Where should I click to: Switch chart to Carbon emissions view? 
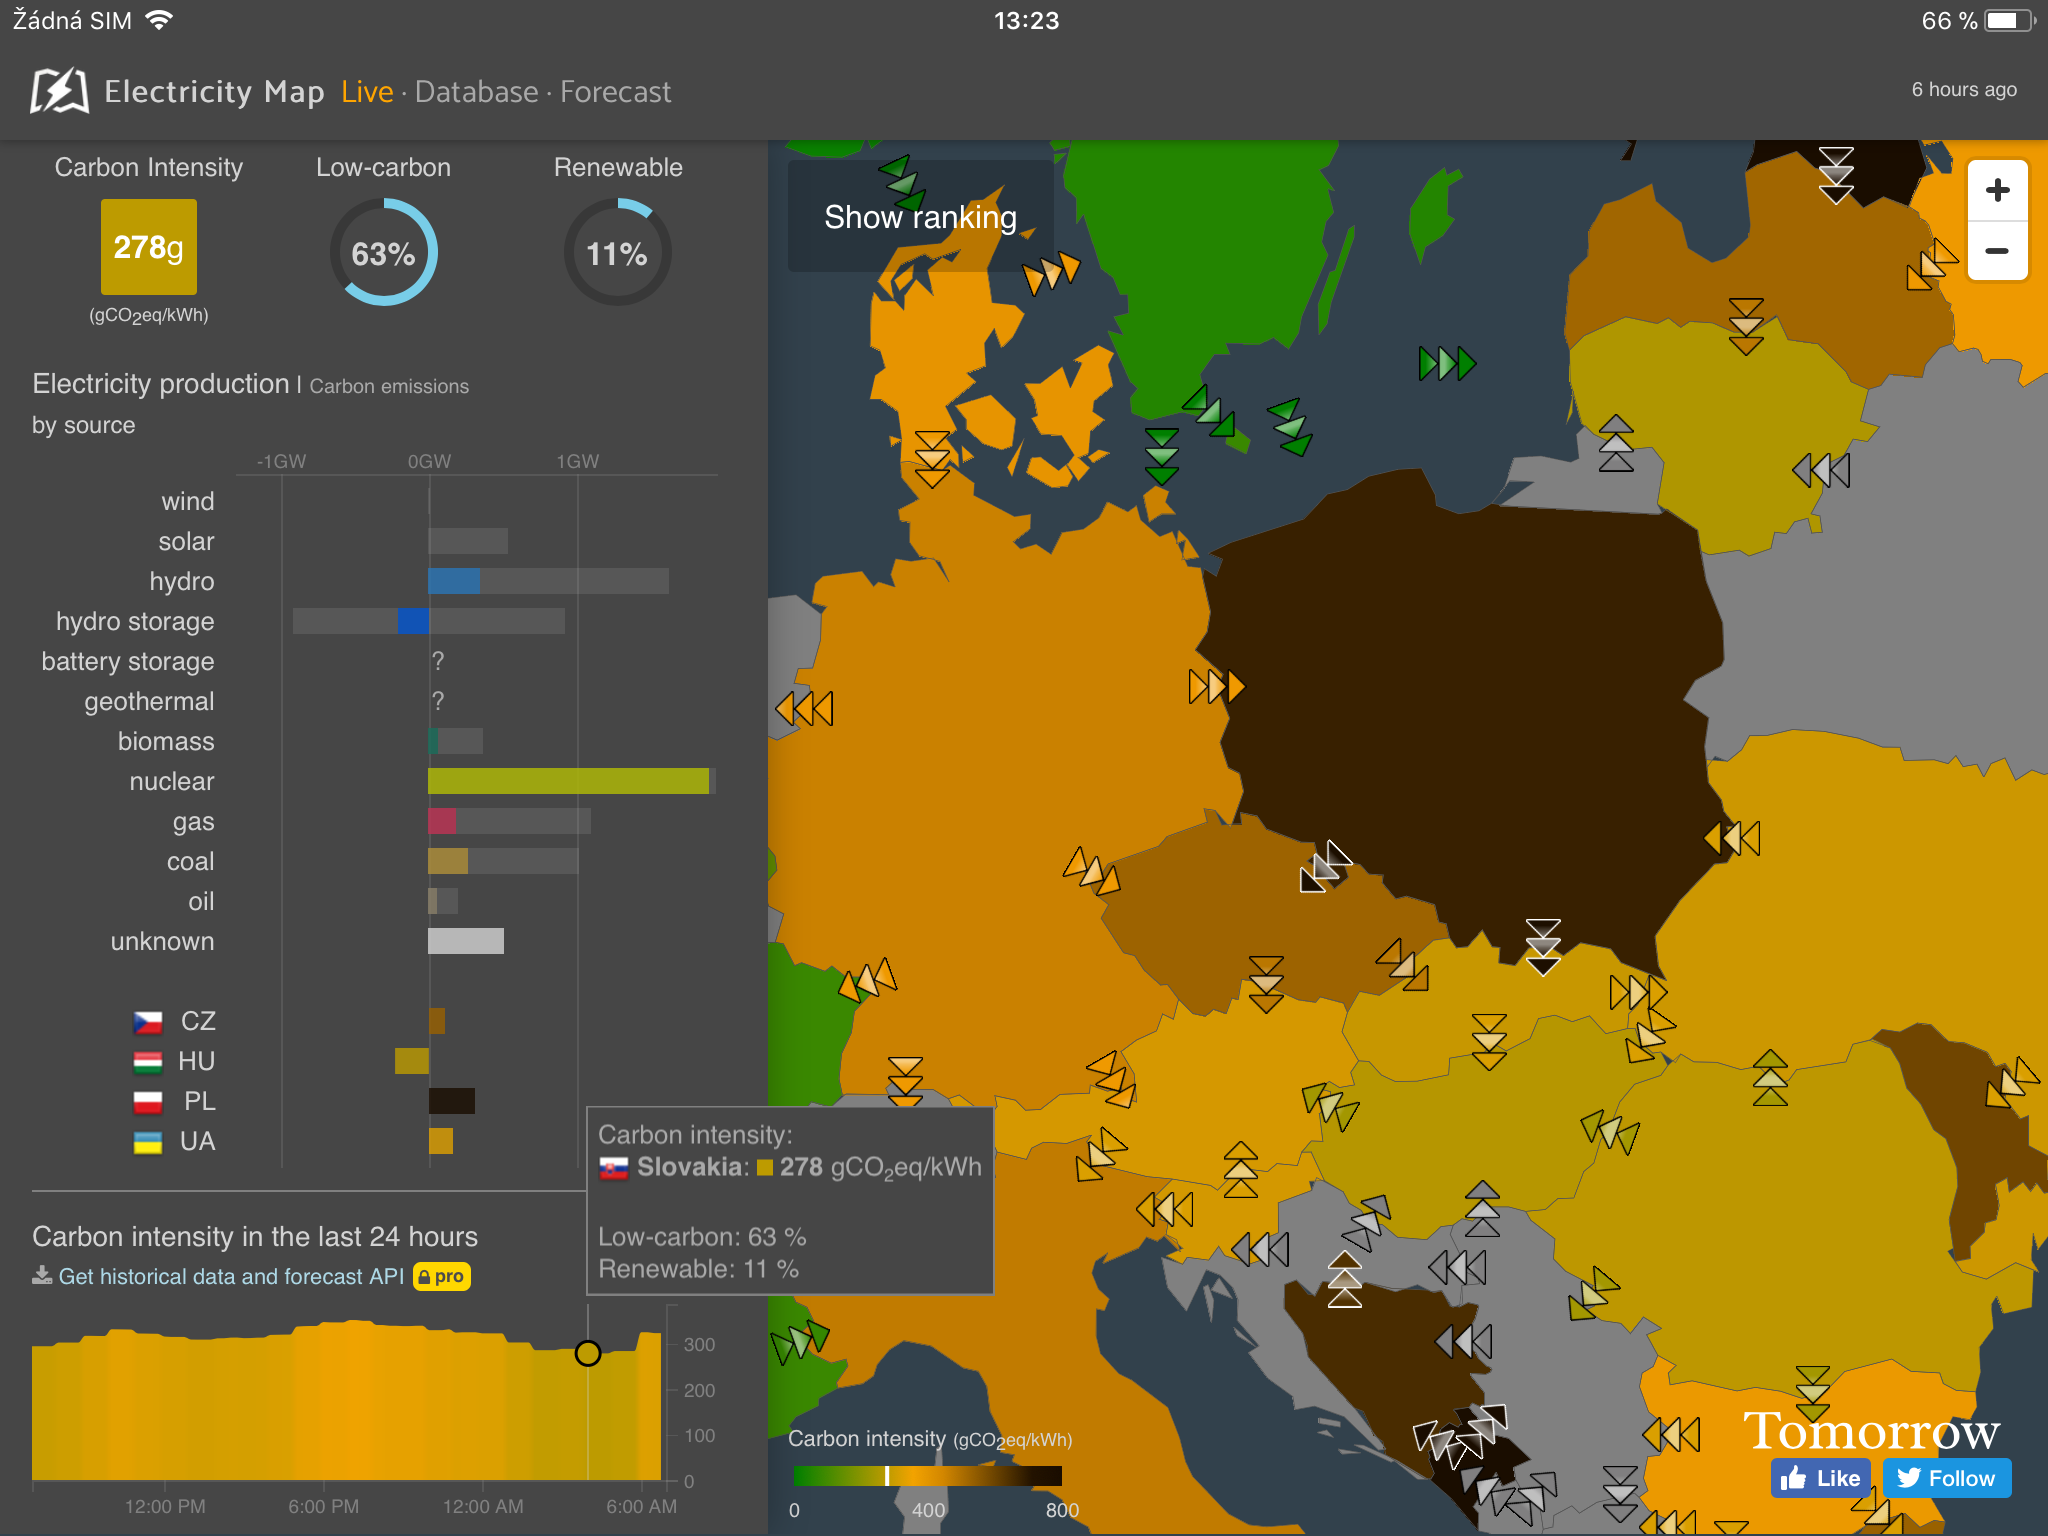pyautogui.click(x=389, y=386)
